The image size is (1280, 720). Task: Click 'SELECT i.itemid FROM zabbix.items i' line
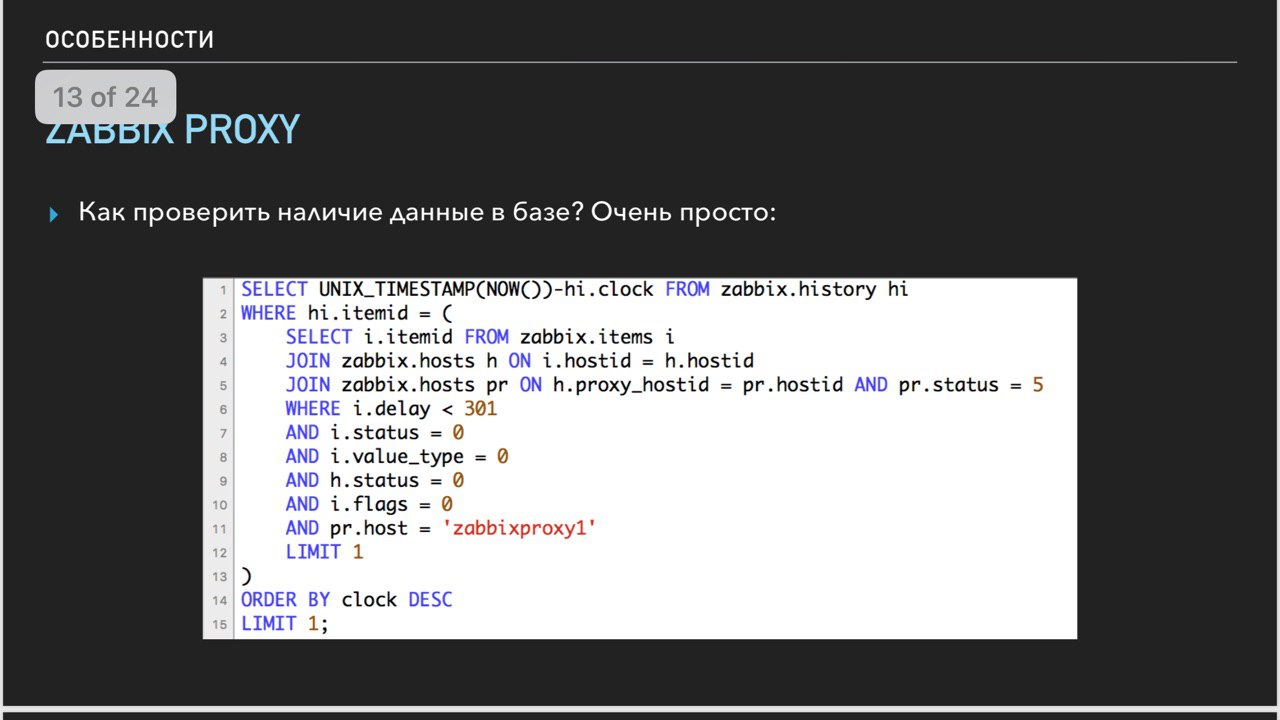[x=480, y=337]
